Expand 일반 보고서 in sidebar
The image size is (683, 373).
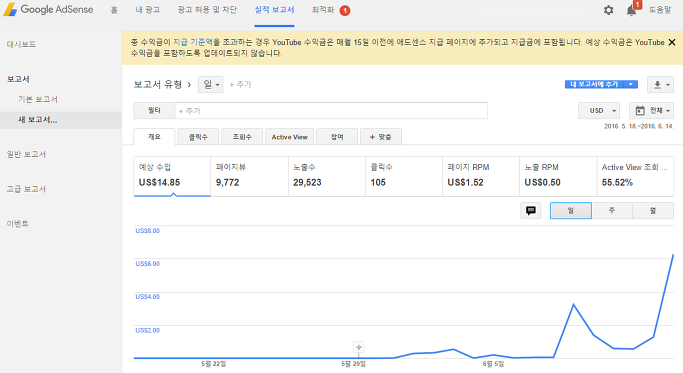[x=26, y=154]
